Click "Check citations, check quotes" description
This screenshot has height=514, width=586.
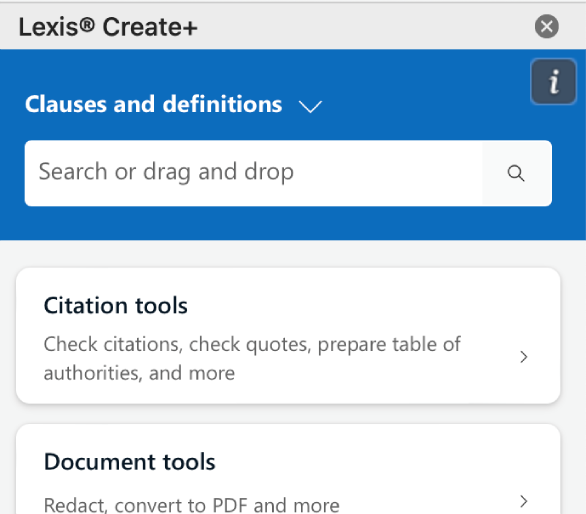(178, 344)
